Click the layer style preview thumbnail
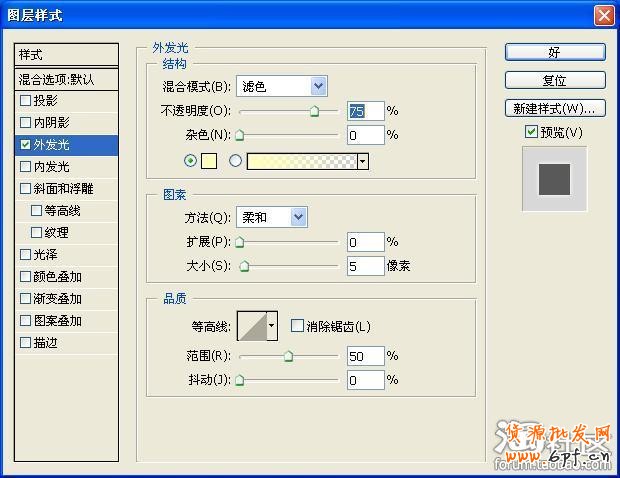This screenshot has width=620, height=478. point(554,179)
